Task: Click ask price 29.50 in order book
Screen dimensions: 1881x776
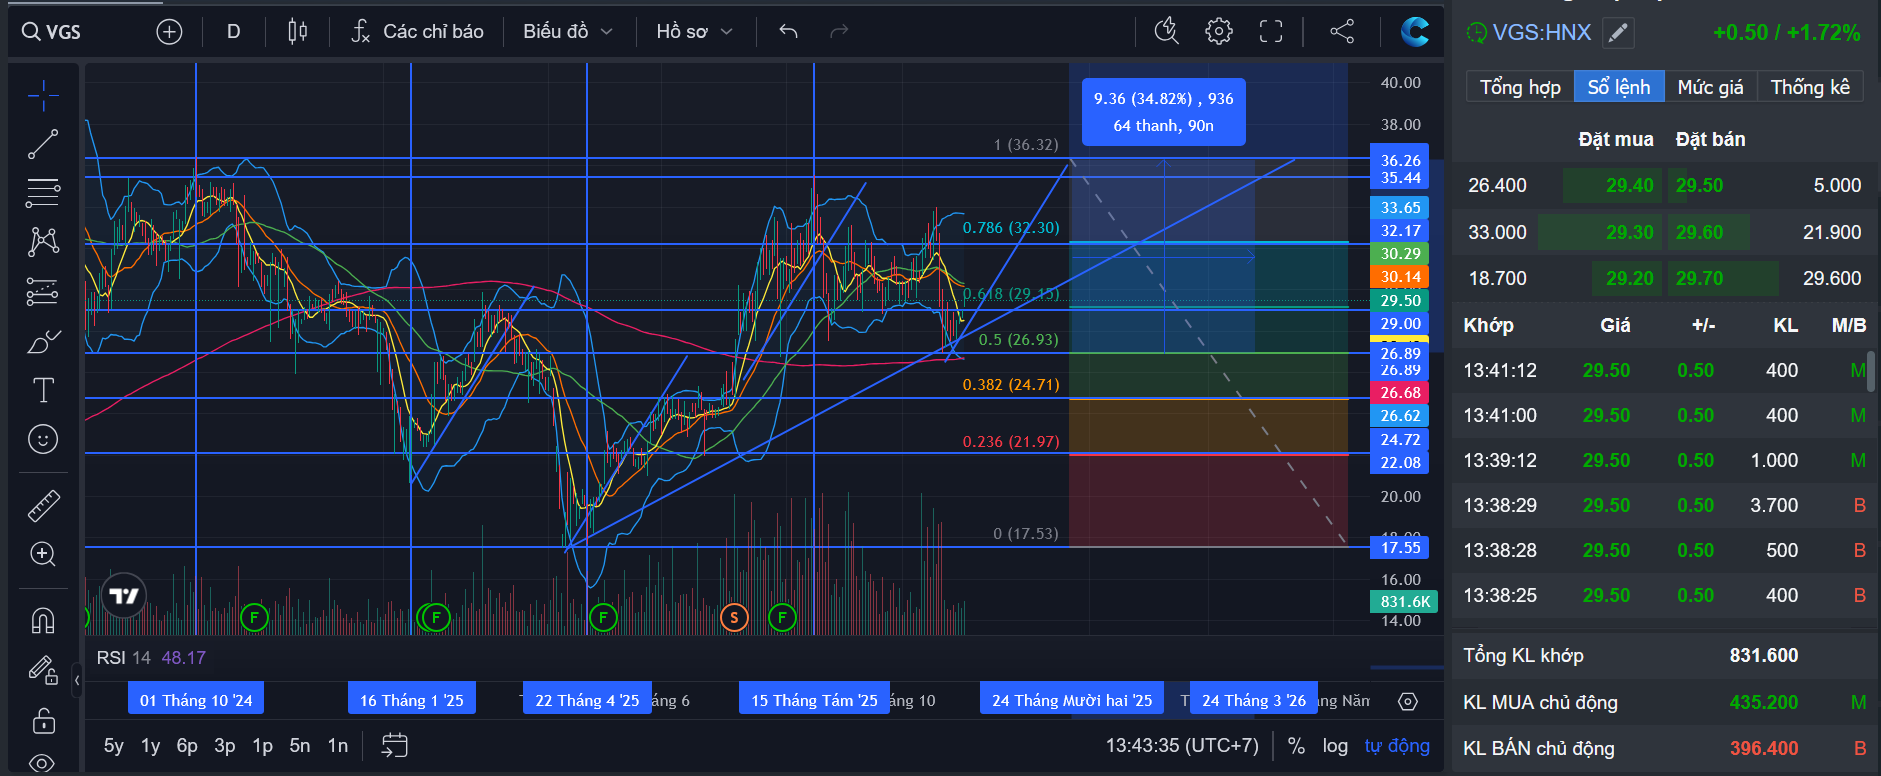Action: (x=1700, y=185)
